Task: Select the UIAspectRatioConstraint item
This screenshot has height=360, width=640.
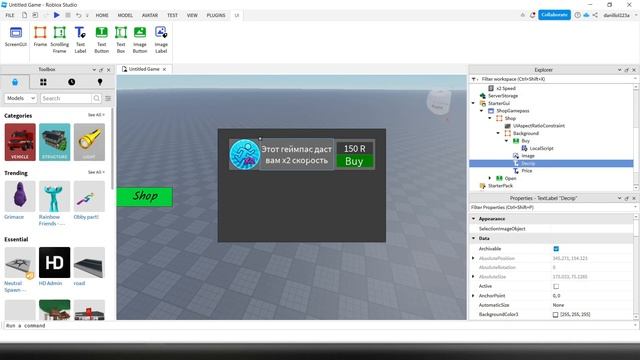Action: click(539, 126)
